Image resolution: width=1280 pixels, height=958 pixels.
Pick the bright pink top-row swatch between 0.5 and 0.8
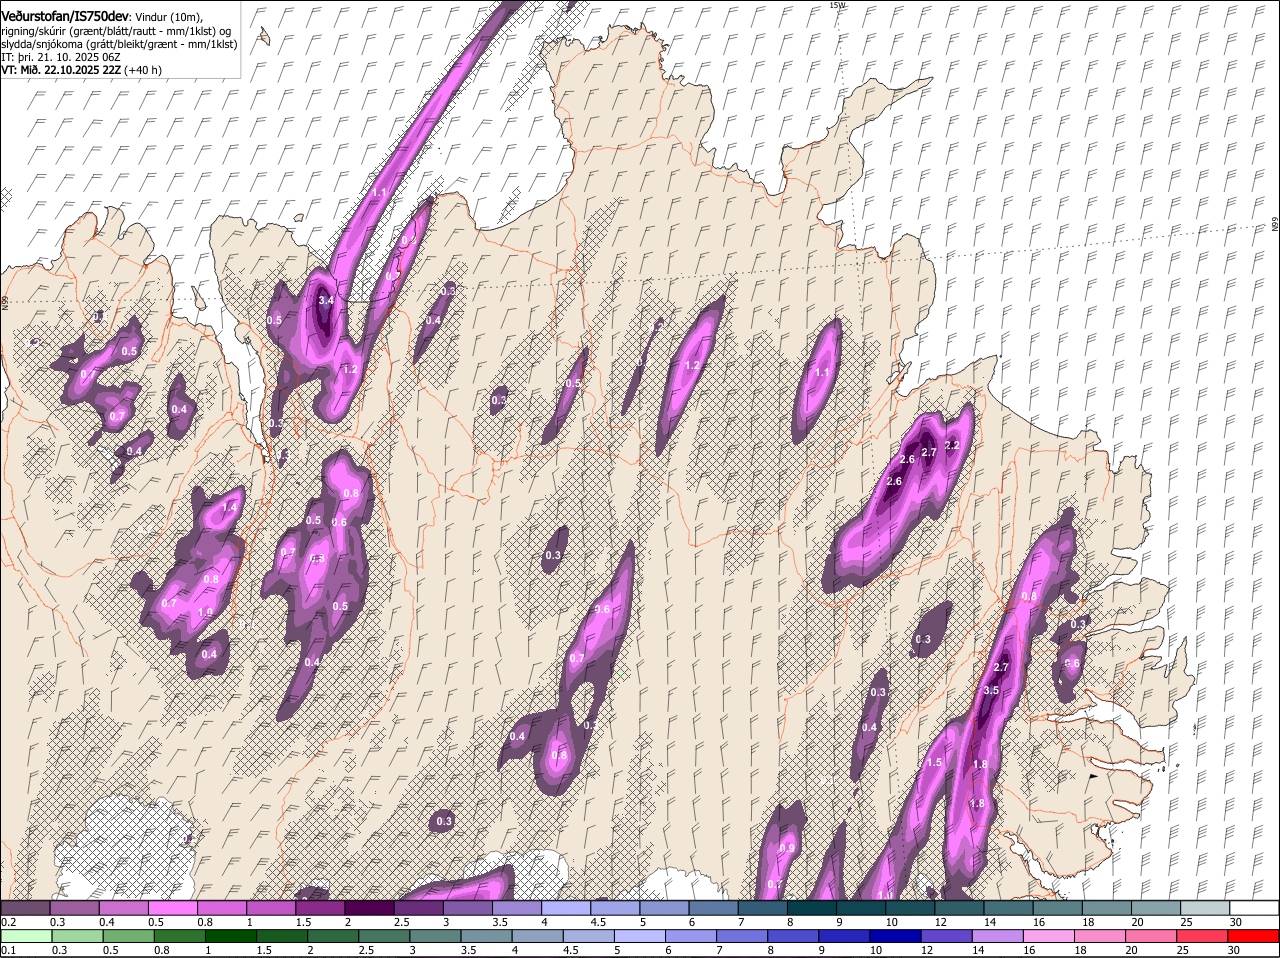[172, 908]
